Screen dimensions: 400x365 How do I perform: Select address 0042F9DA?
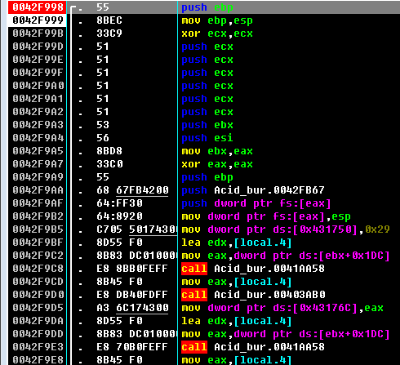pyautogui.click(x=38, y=321)
